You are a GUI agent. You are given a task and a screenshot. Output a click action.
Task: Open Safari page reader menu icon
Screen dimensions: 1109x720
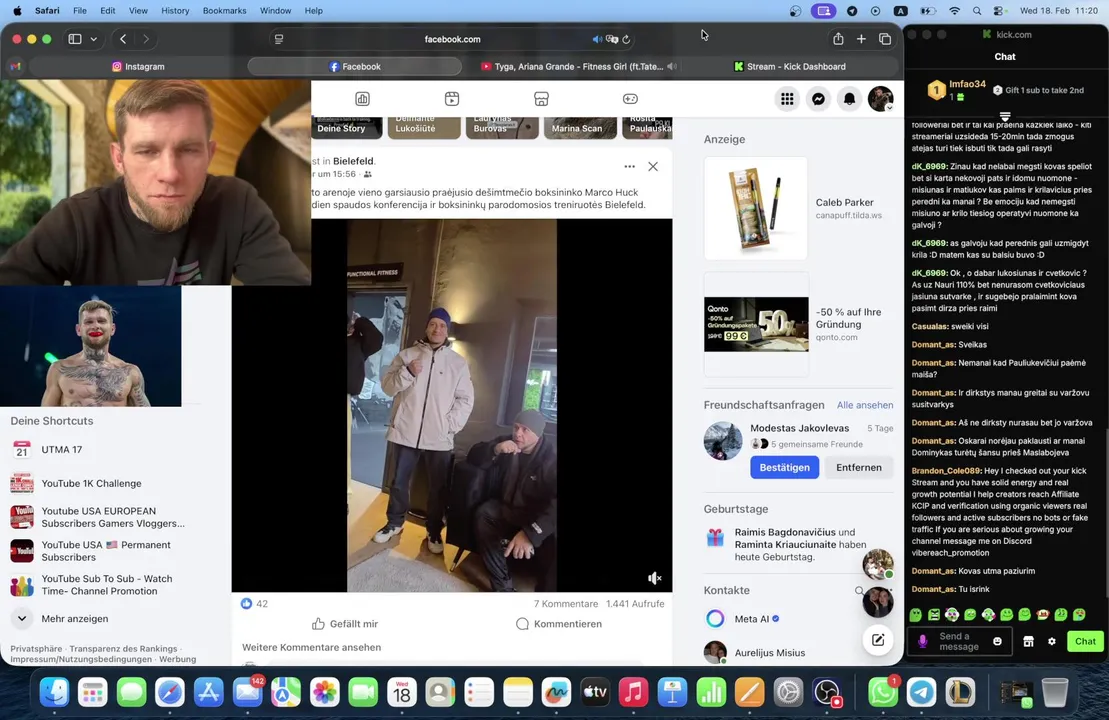[279, 40]
